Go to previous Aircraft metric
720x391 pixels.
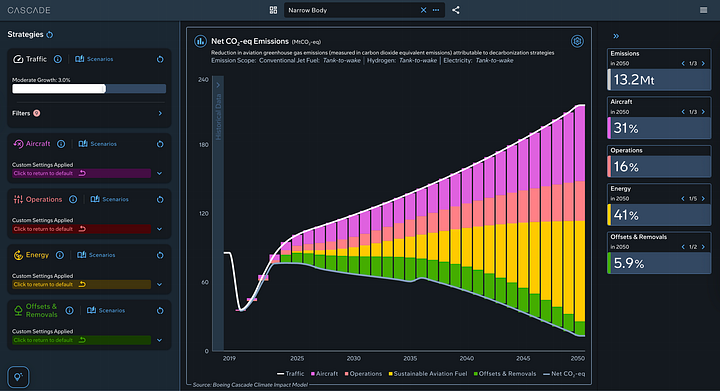[683, 112]
